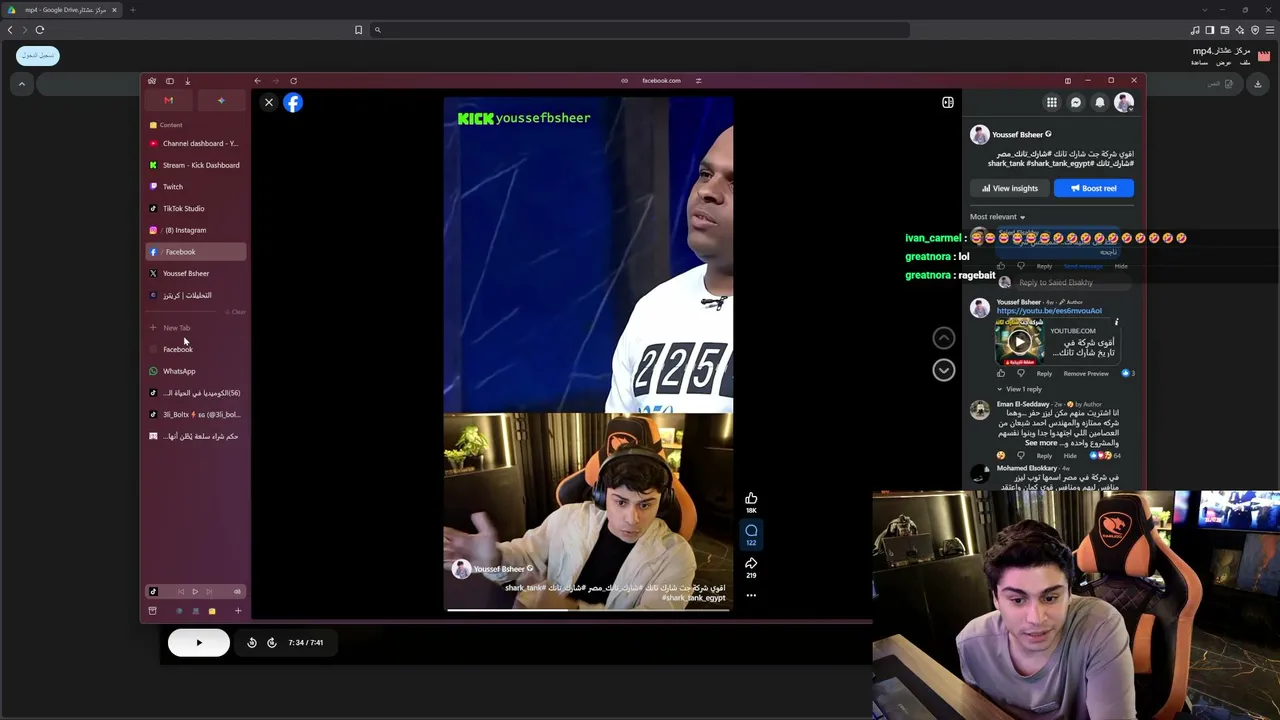Click the facebook.com address bar
Image resolution: width=1280 pixels, height=720 pixels.
tap(661, 80)
